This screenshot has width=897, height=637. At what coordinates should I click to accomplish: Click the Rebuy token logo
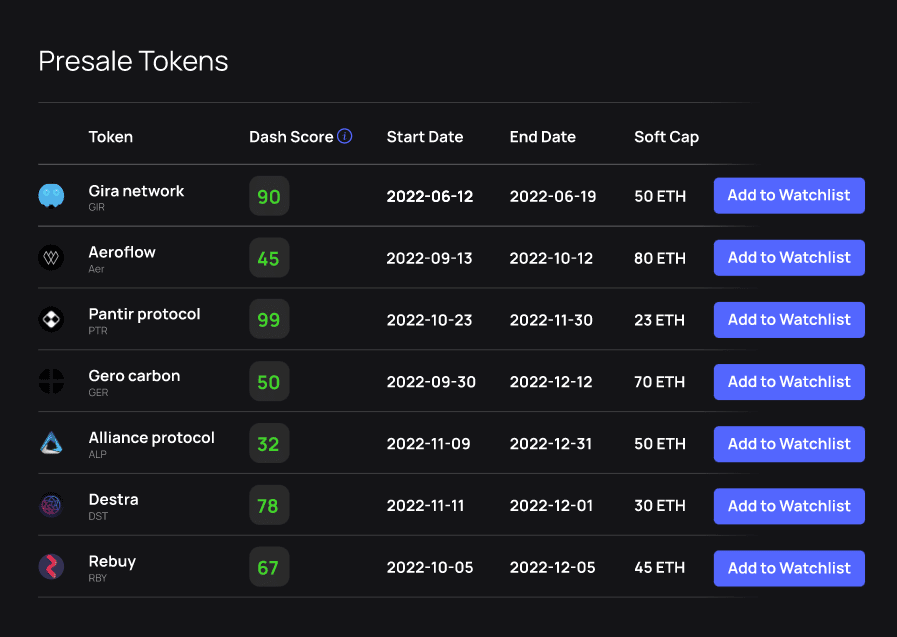[x=51, y=568]
